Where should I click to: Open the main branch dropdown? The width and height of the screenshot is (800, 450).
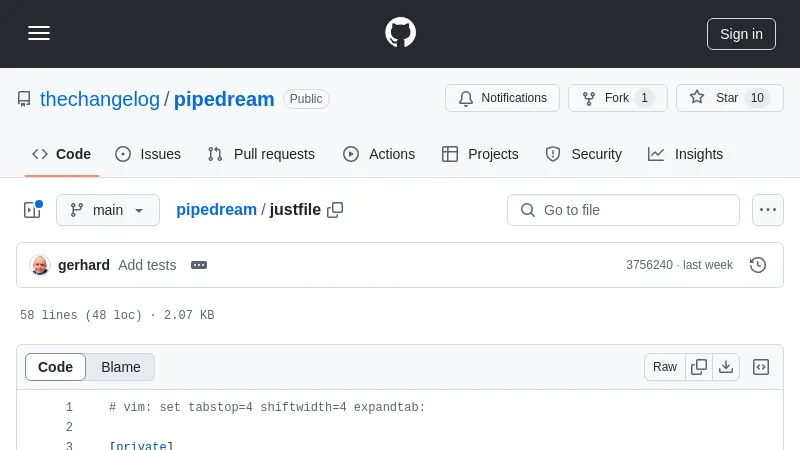[108, 210]
